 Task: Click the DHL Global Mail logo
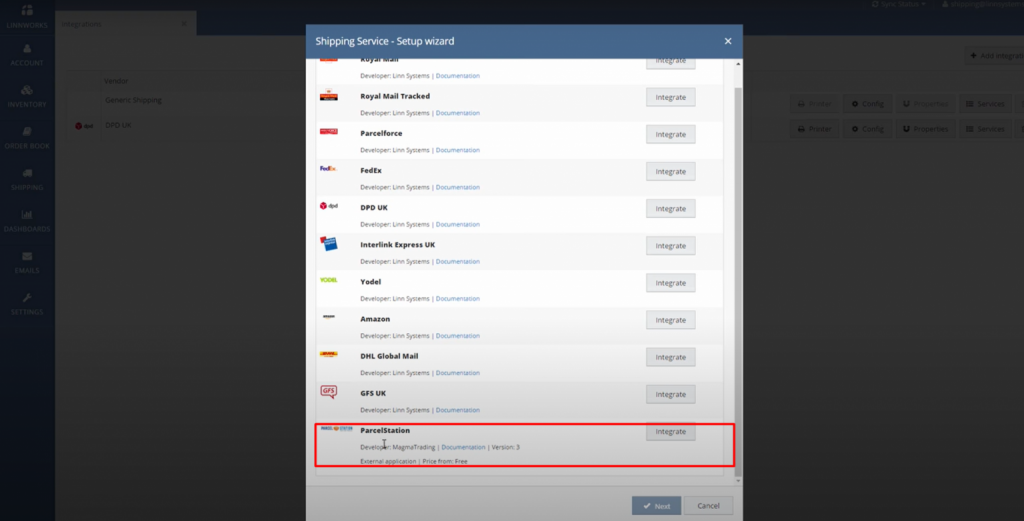coord(328,355)
